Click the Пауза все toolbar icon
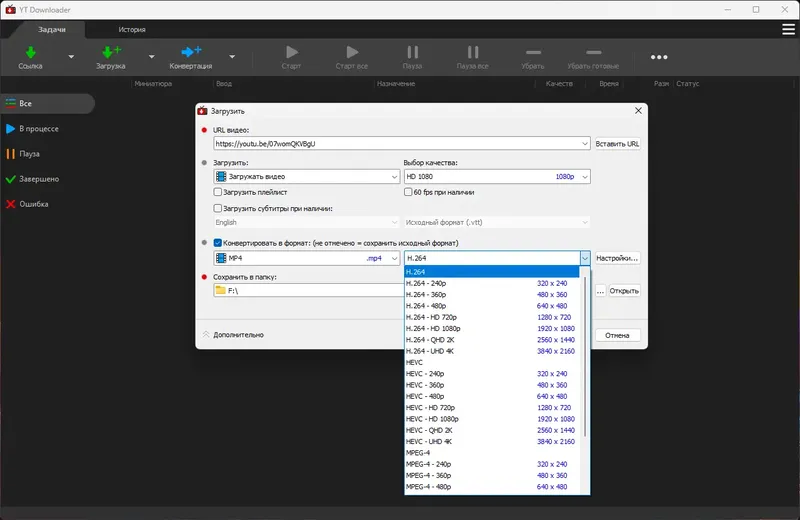 (473, 52)
